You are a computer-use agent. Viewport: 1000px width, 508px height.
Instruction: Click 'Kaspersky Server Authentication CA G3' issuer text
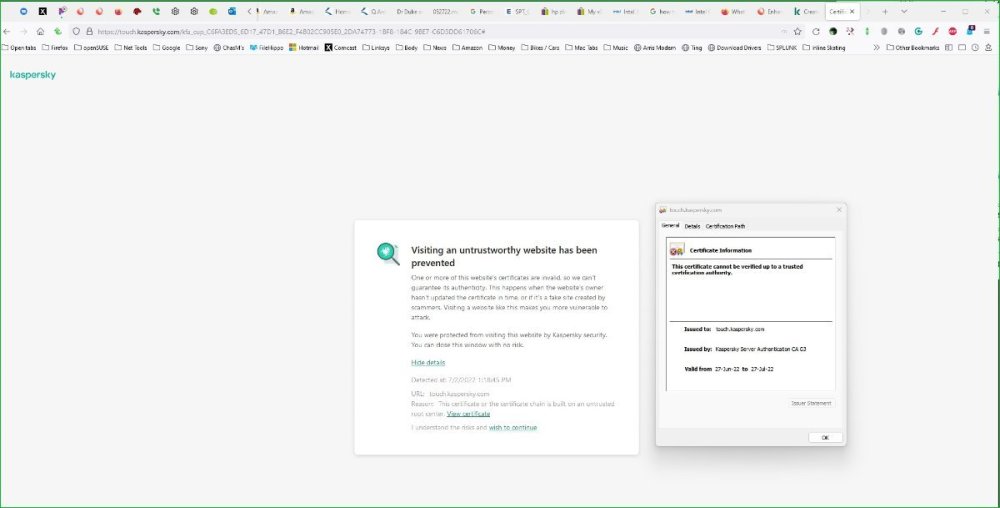point(761,349)
